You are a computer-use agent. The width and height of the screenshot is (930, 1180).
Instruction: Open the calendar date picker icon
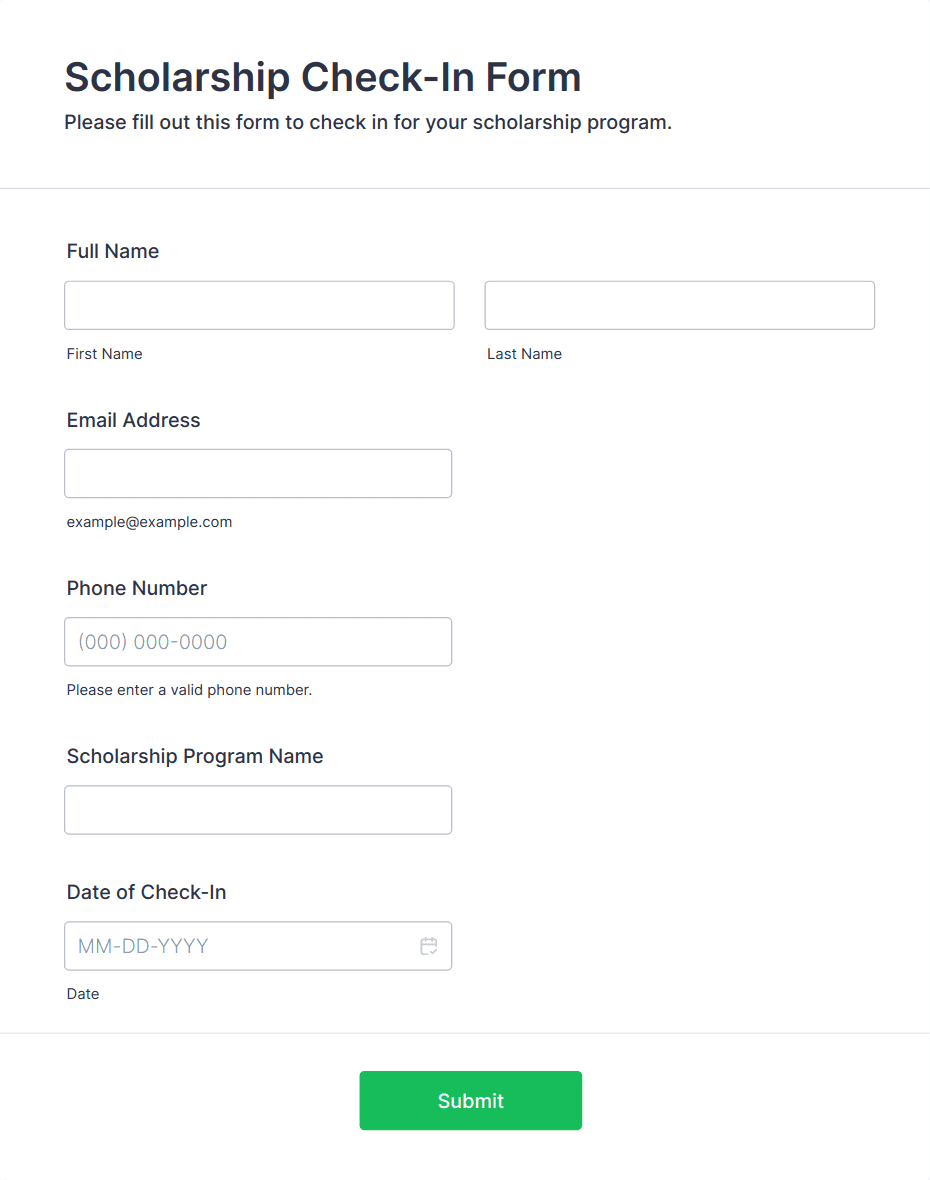tap(429, 946)
